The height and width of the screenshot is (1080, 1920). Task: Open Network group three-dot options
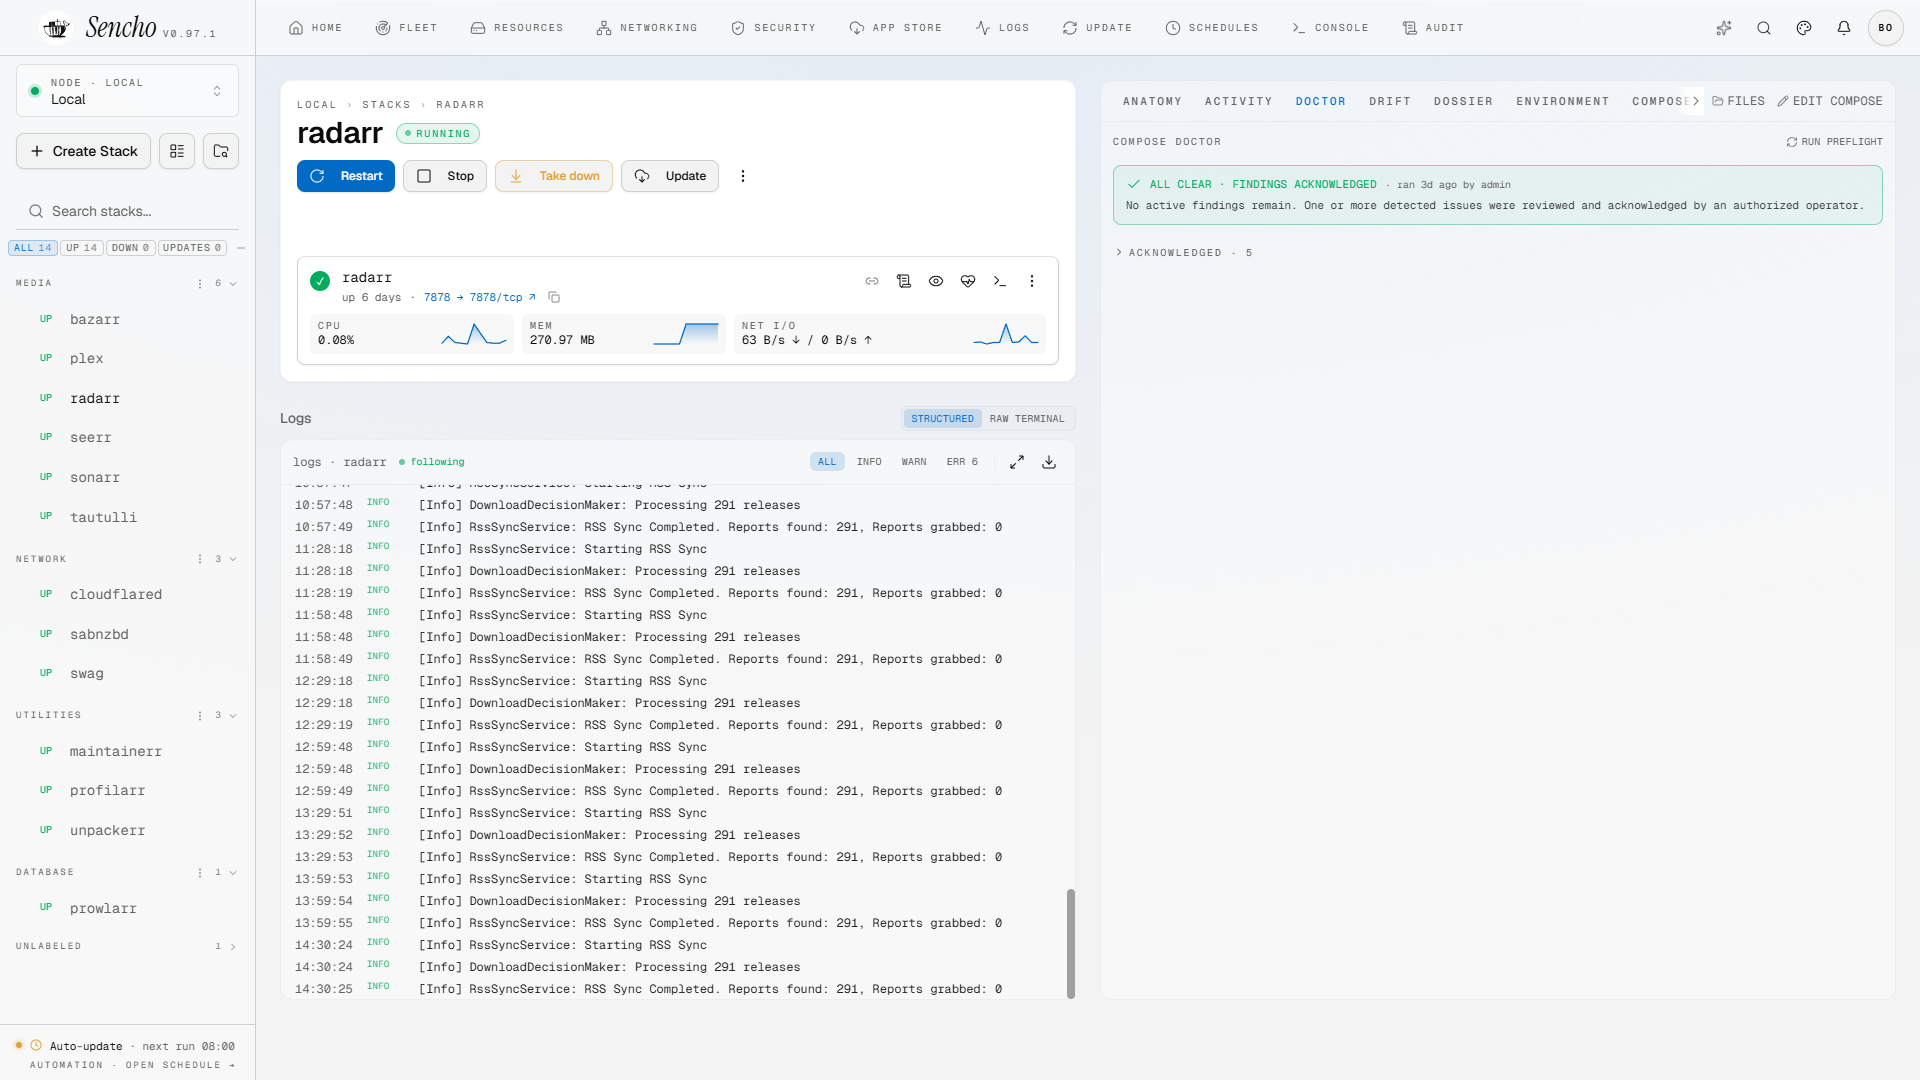point(200,559)
